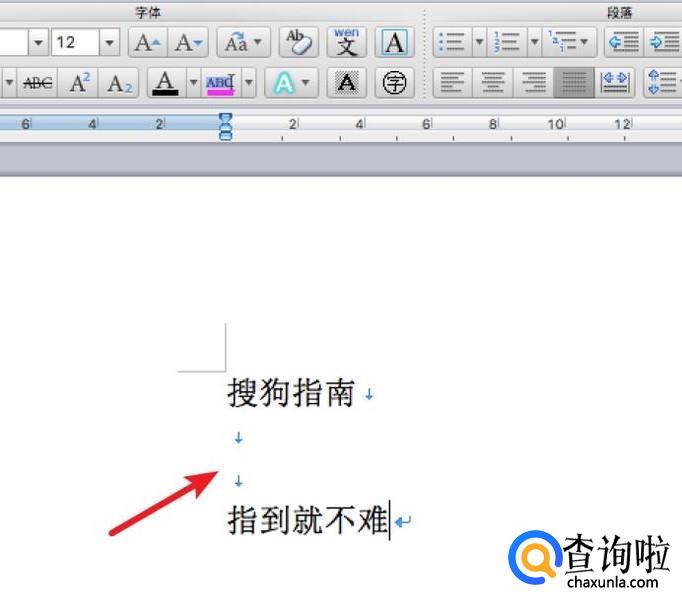682x613 pixels.
Task: Toggle superscript formatting
Action: [x=79, y=82]
